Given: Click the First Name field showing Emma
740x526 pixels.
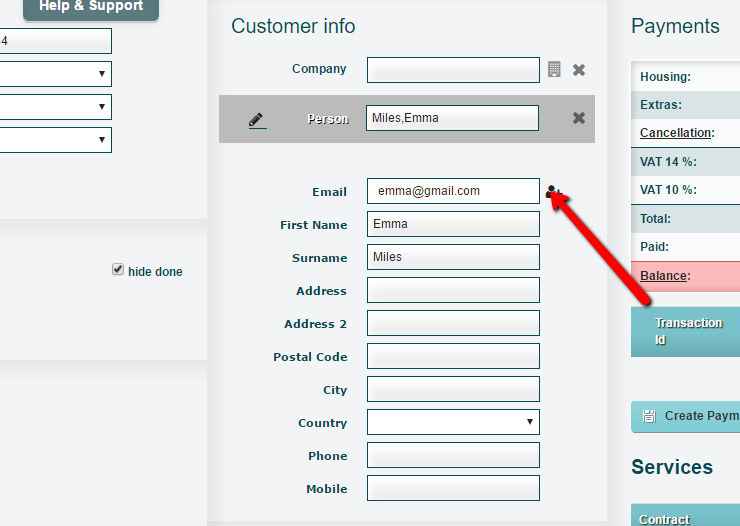Looking at the screenshot, I should (x=453, y=224).
